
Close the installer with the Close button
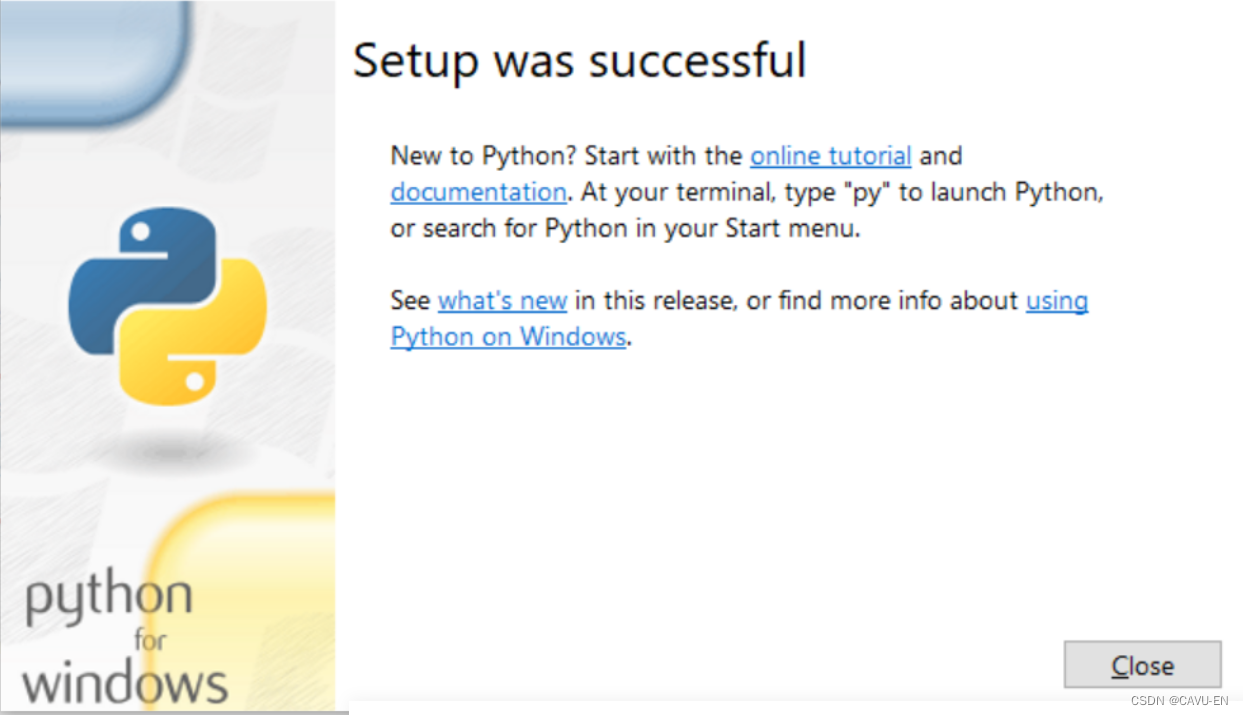tap(1143, 665)
